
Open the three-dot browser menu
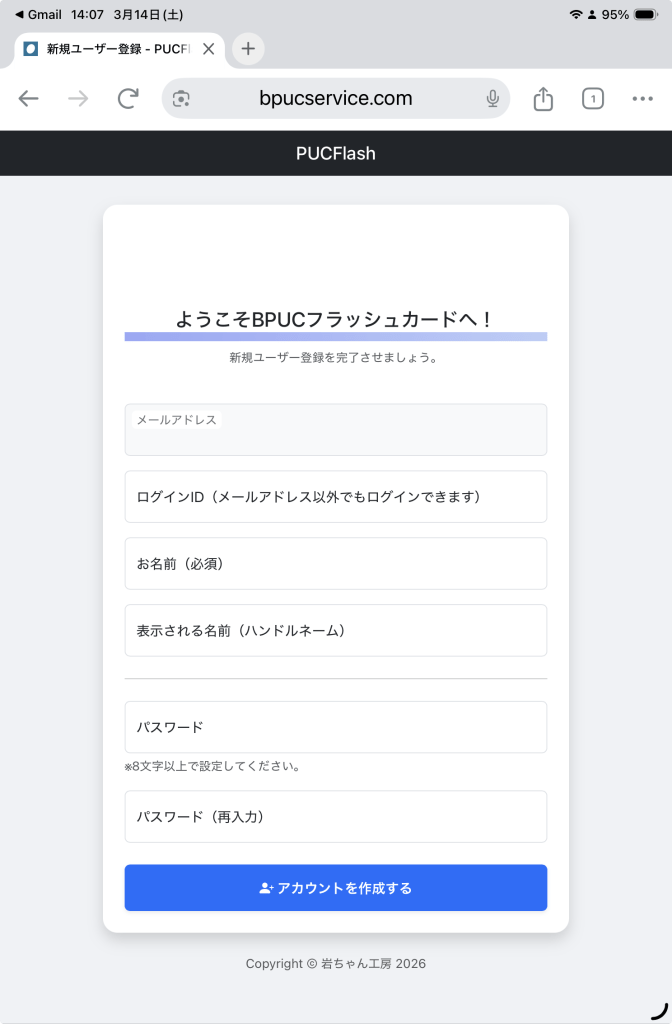point(642,98)
